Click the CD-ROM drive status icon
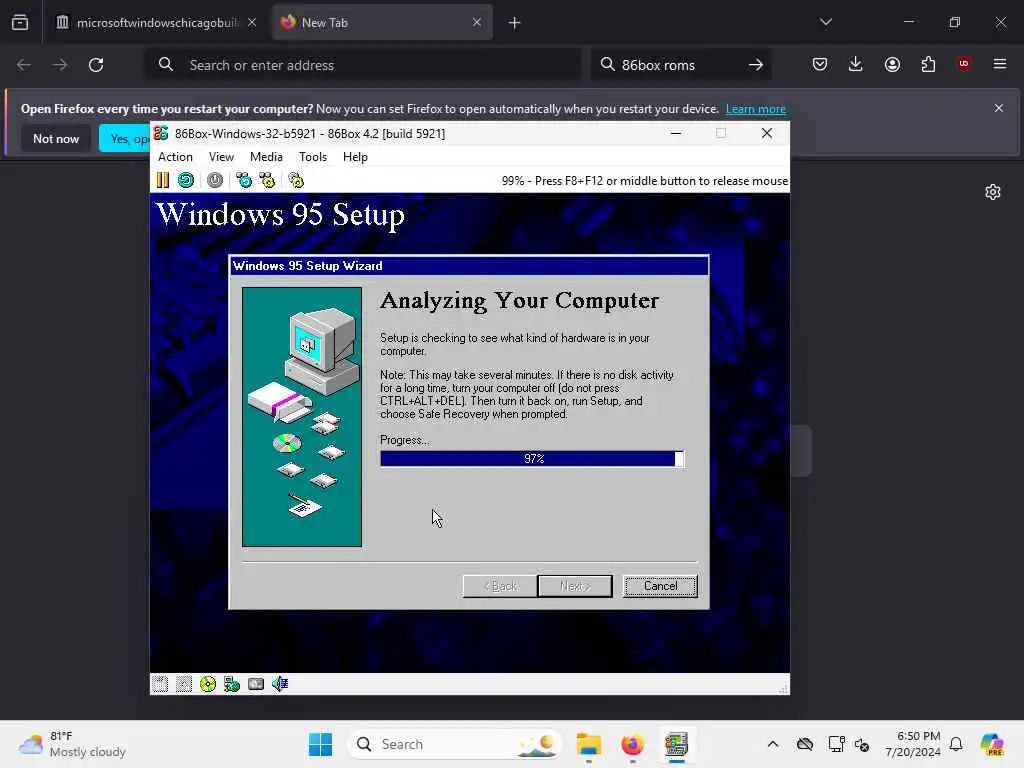This screenshot has height=768, width=1024. (x=208, y=684)
